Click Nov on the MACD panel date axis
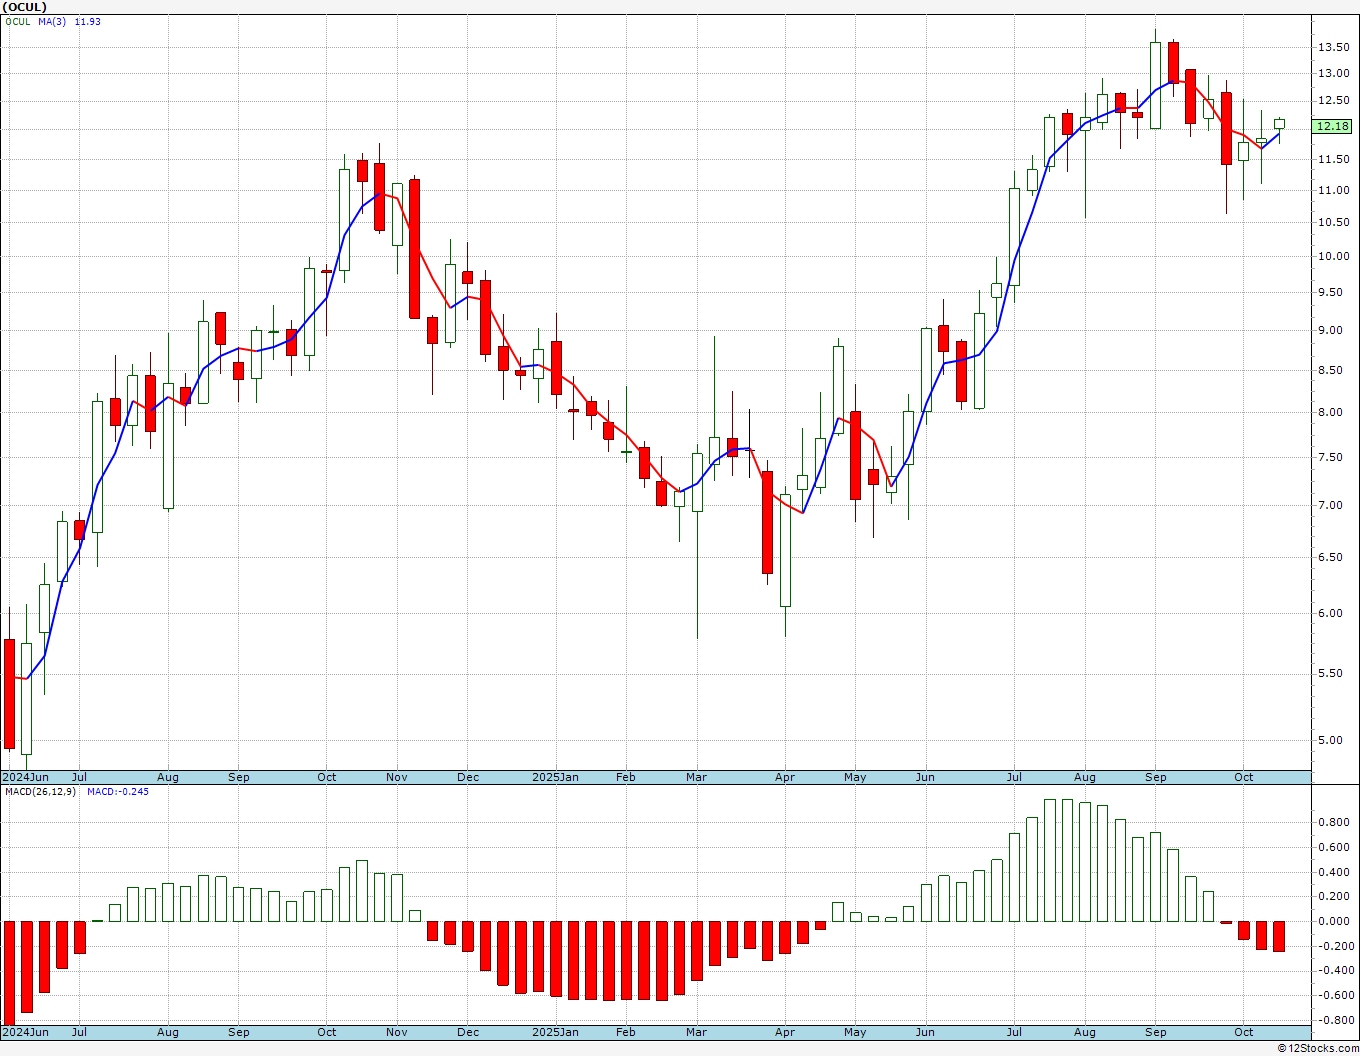1360x1056 pixels. coord(397,1032)
